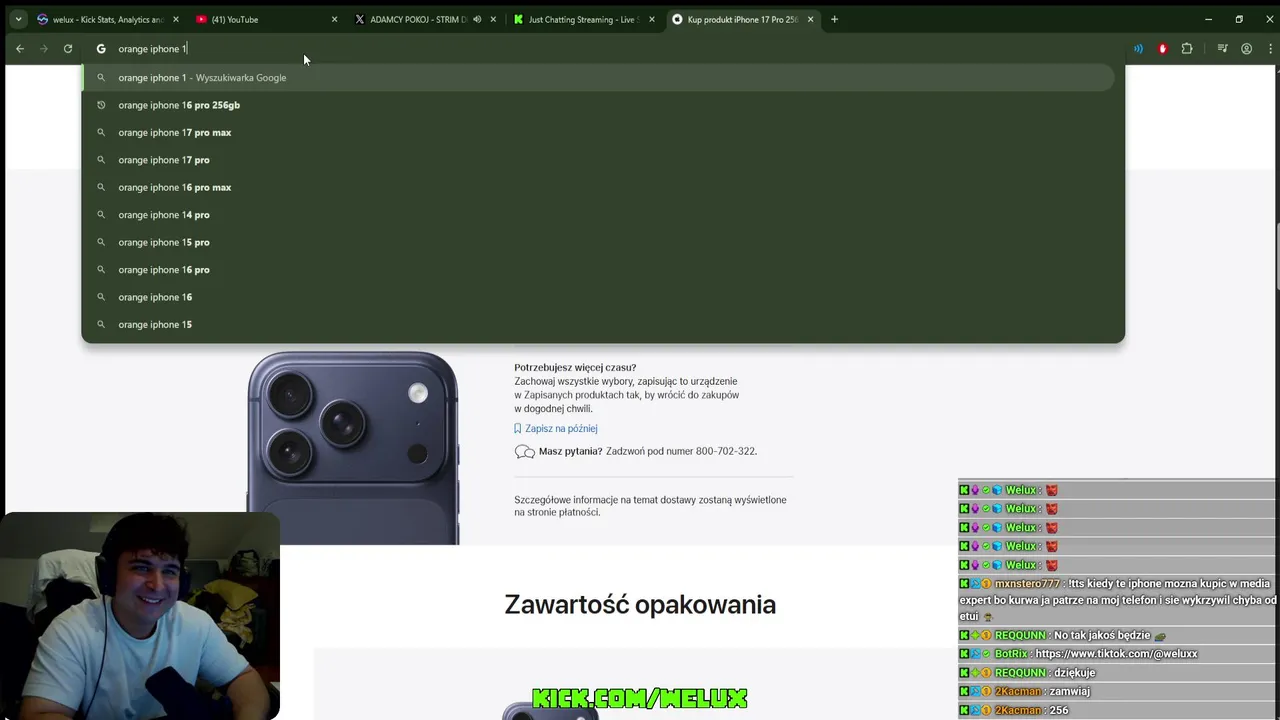Select suggestion 'orange iphone 16 pro'

[598, 270]
